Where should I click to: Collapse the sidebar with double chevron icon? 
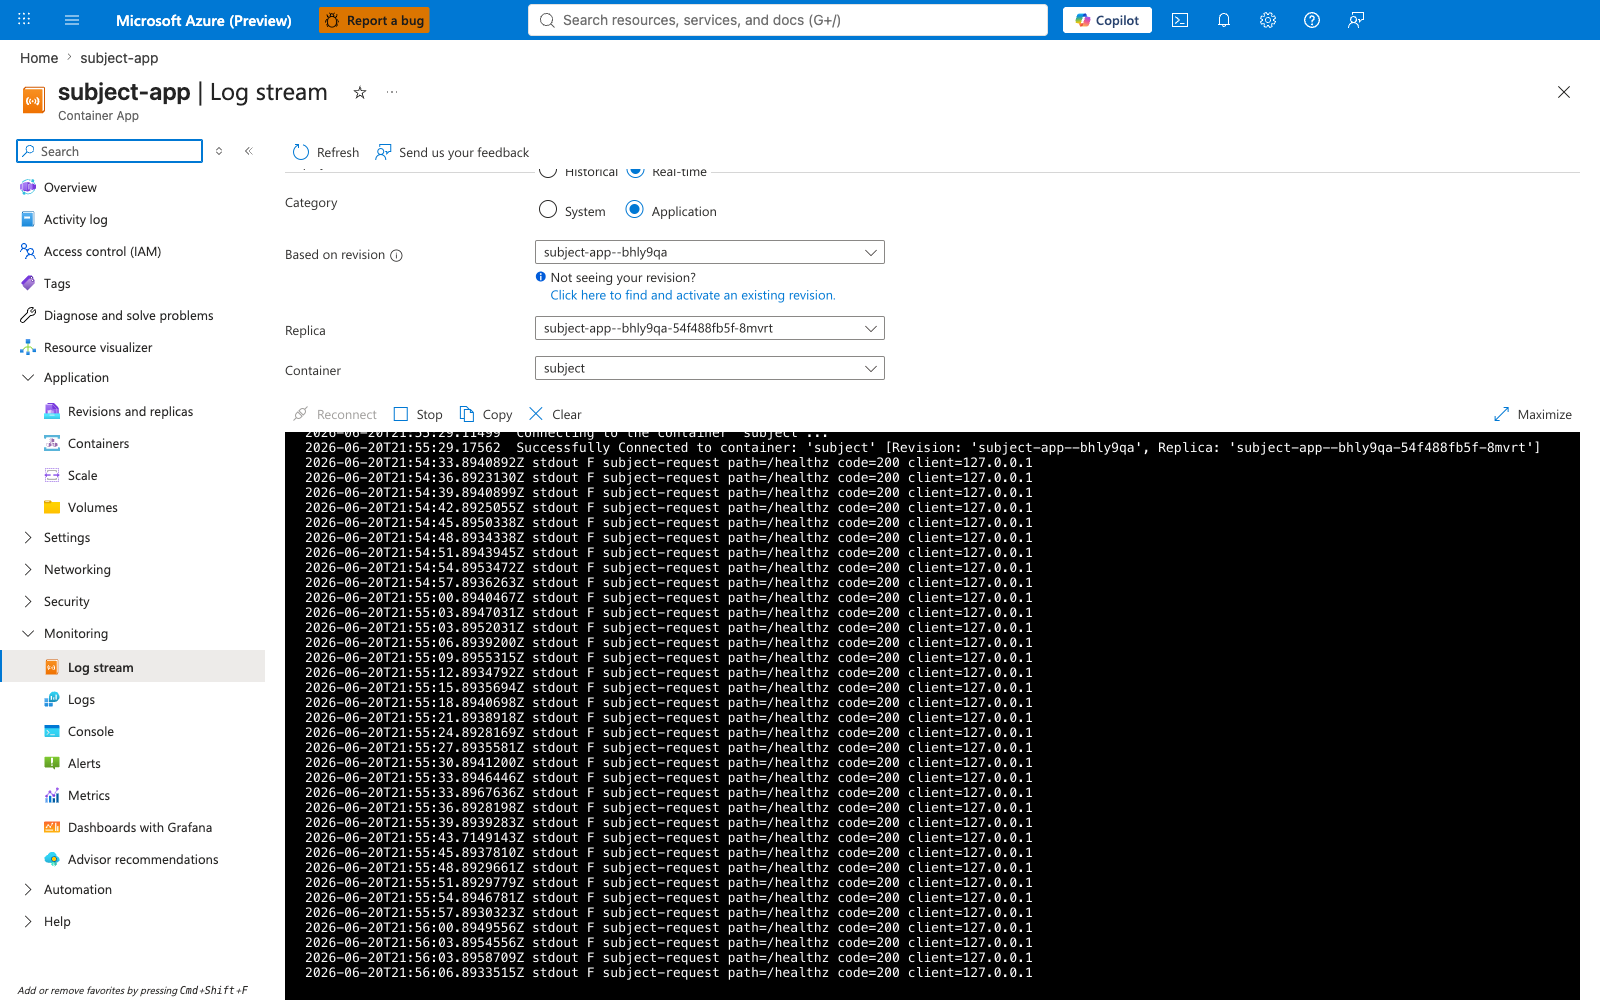coord(249,151)
